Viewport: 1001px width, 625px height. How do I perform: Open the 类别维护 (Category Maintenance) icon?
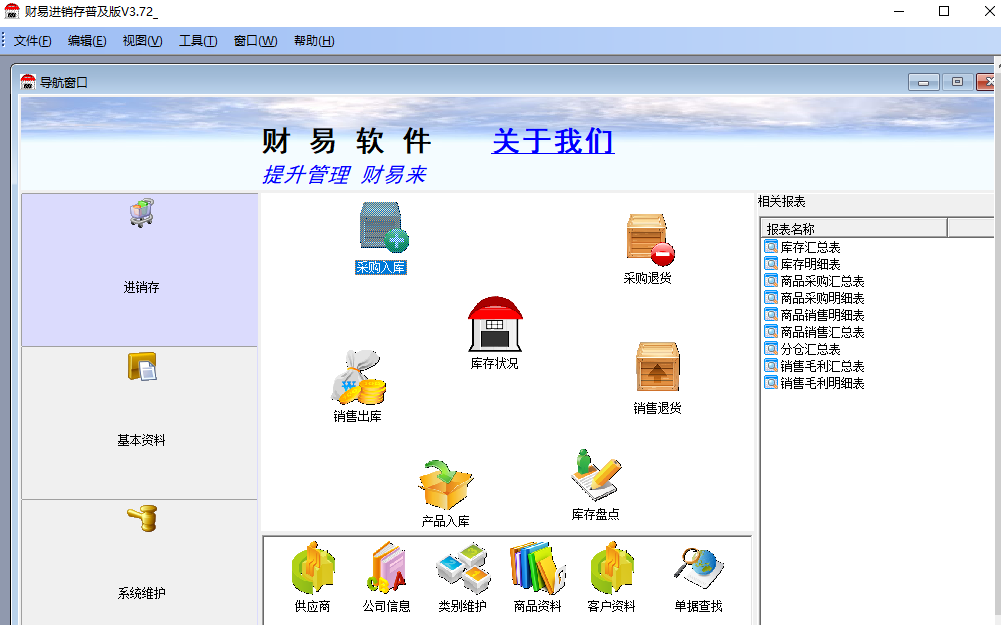coord(461,570)
